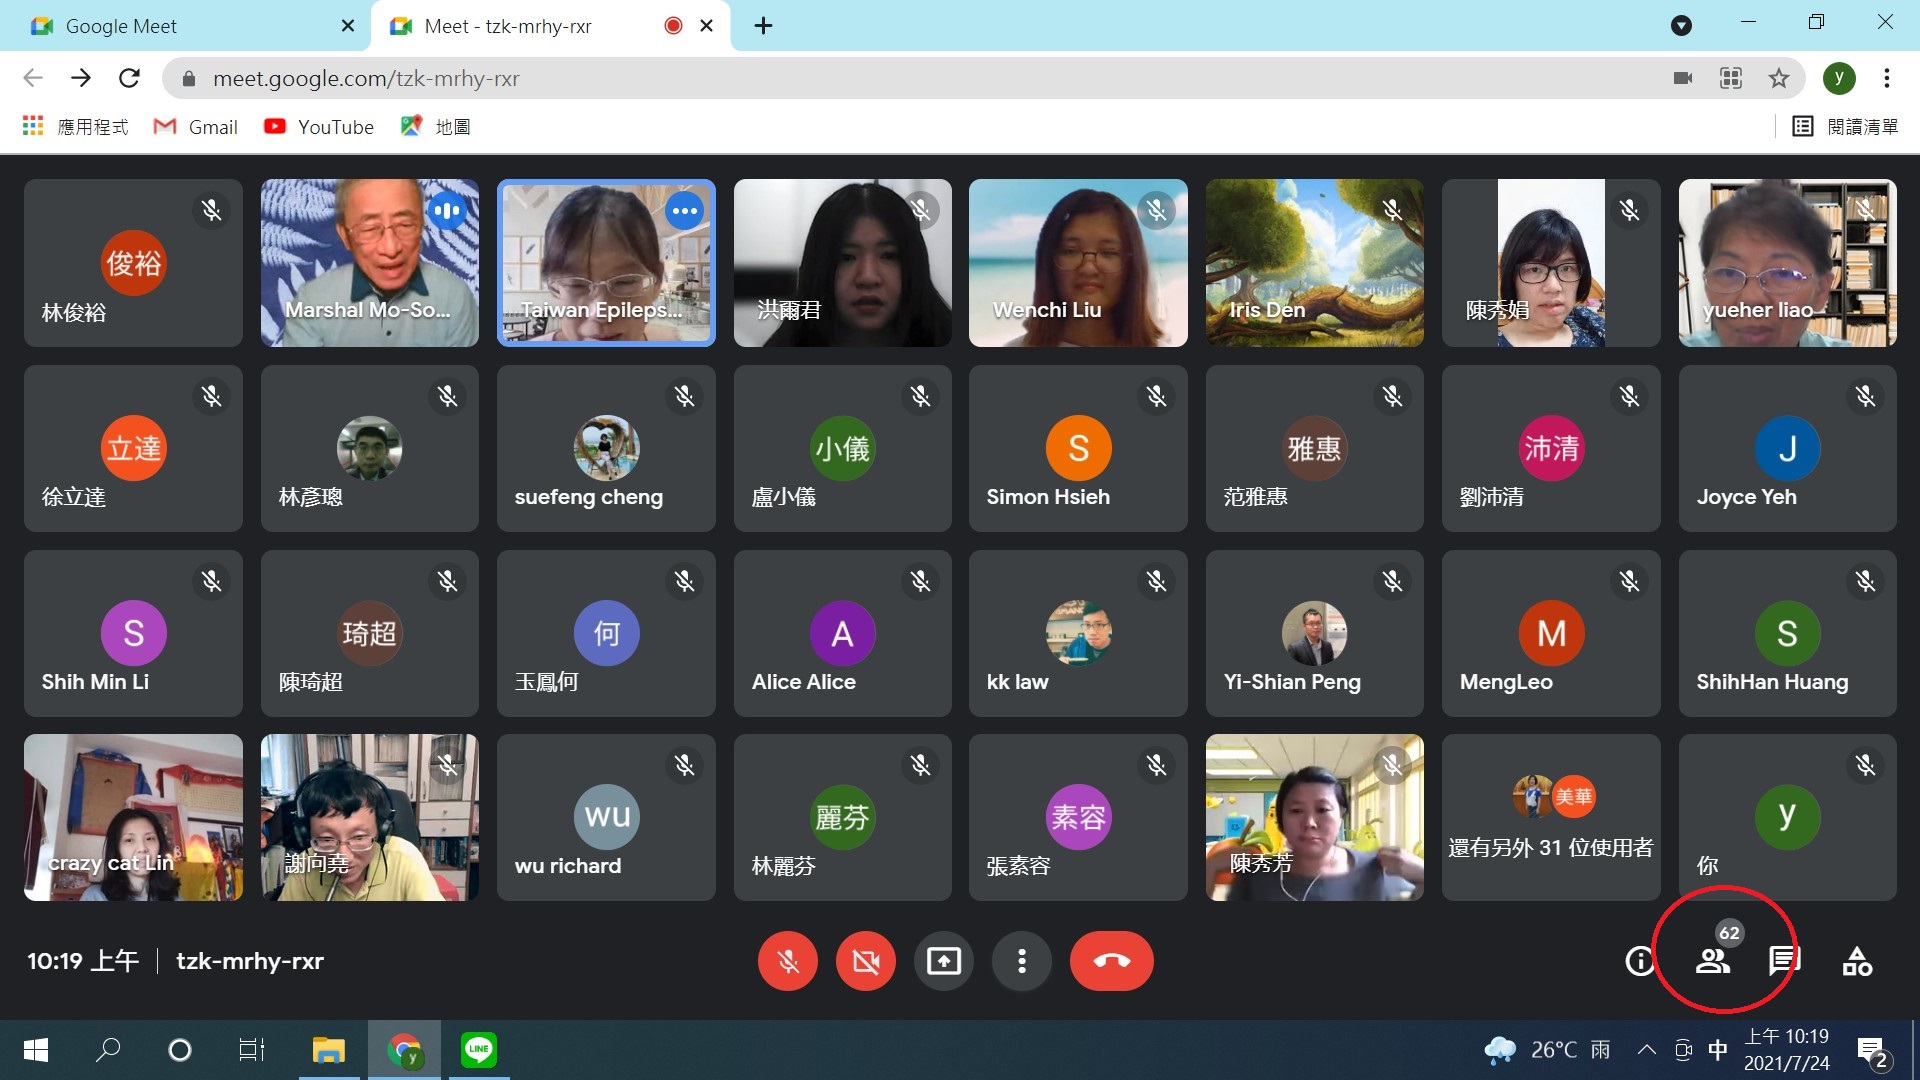The height and width of the screenshot is (1080, 1920).
Task: Reload the Meet page
Action: point(129,78)
